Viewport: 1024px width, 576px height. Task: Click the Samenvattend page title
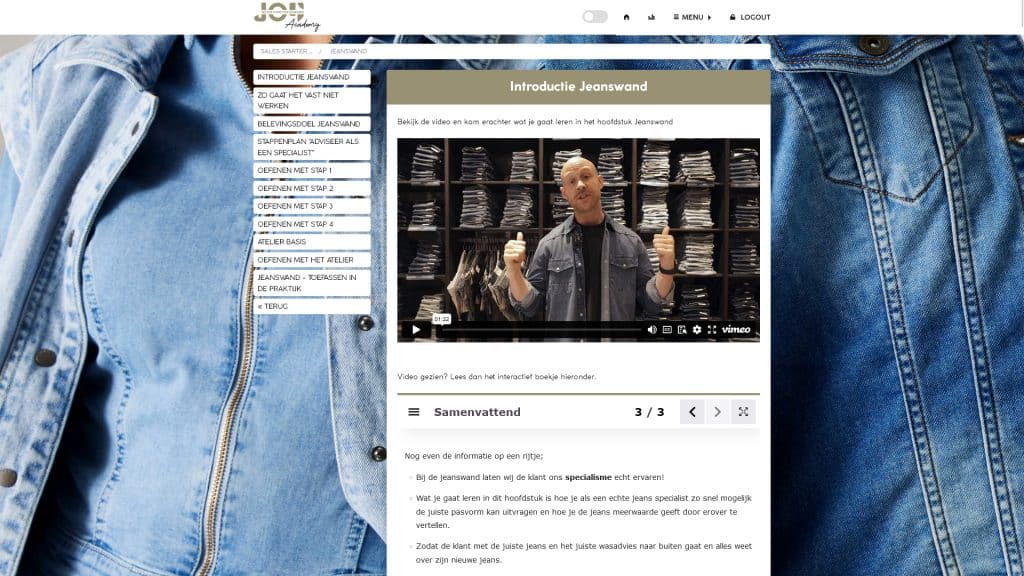477,412
